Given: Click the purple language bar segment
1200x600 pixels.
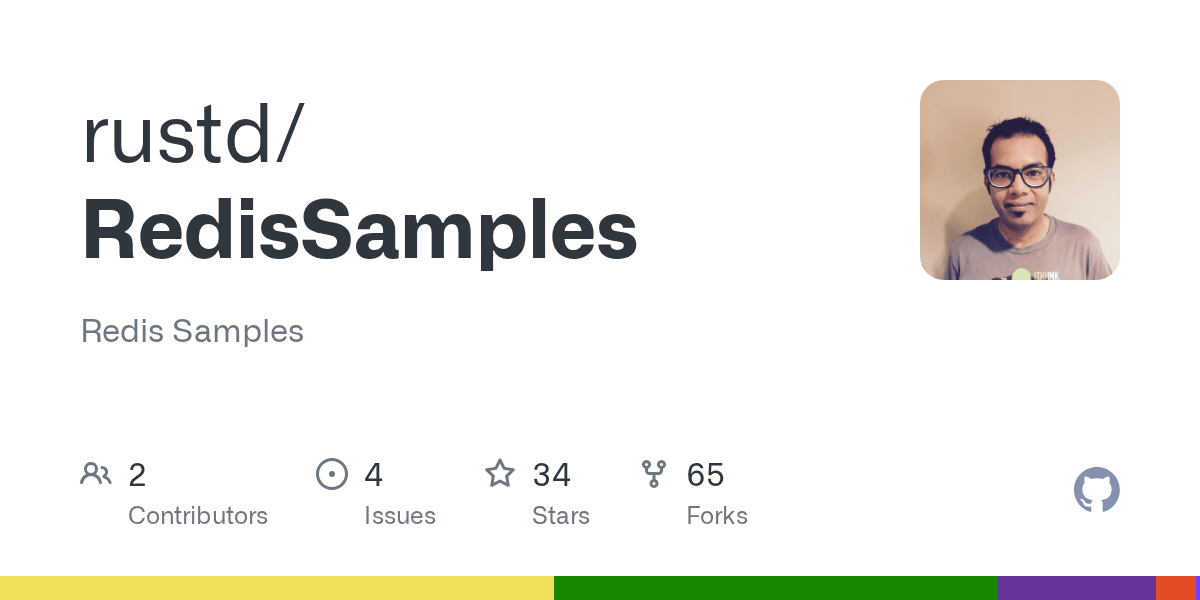Looking at the screenshot, I should tap(1077, 588).
